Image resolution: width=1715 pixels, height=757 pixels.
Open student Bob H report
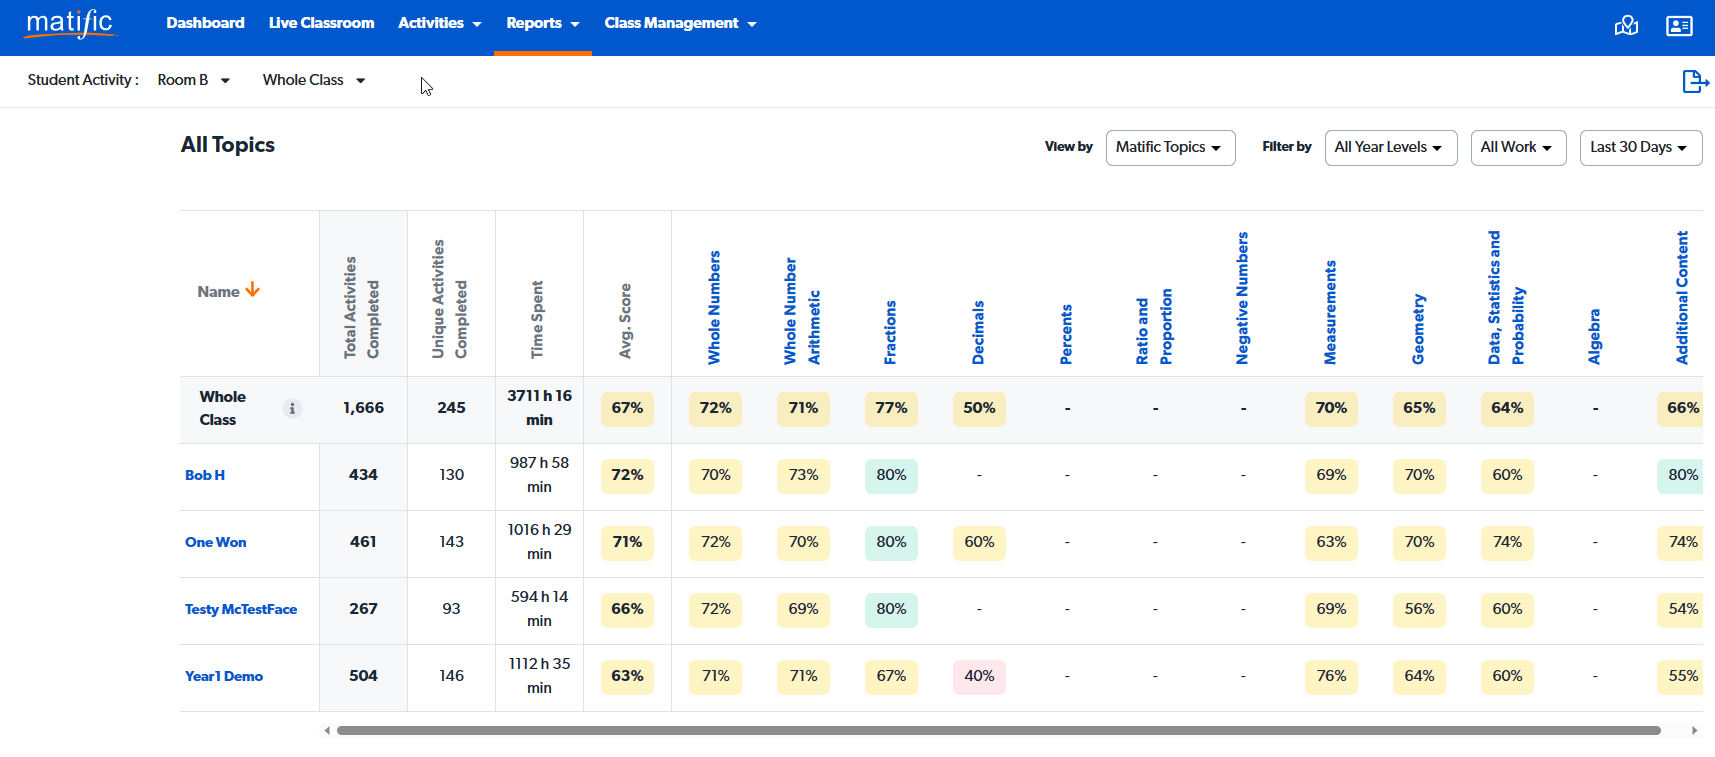click(205, 475)
